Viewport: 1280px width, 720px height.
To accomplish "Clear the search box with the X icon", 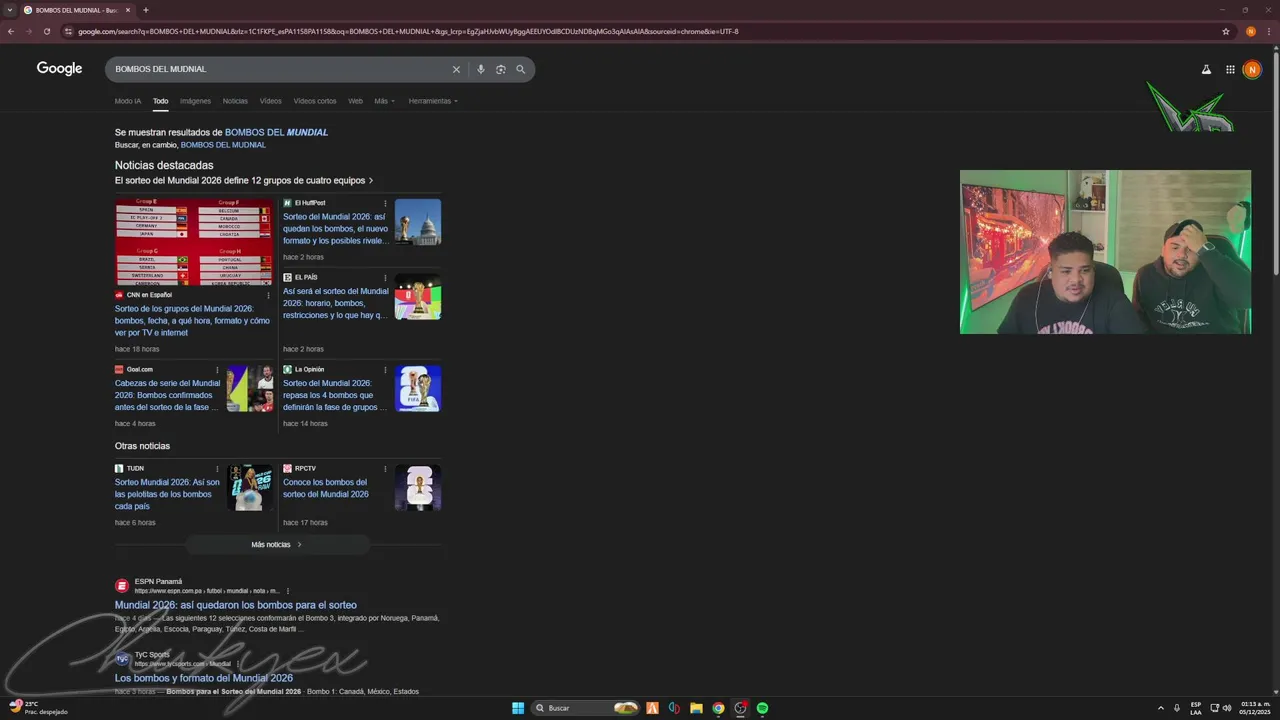I will point(456,69).
